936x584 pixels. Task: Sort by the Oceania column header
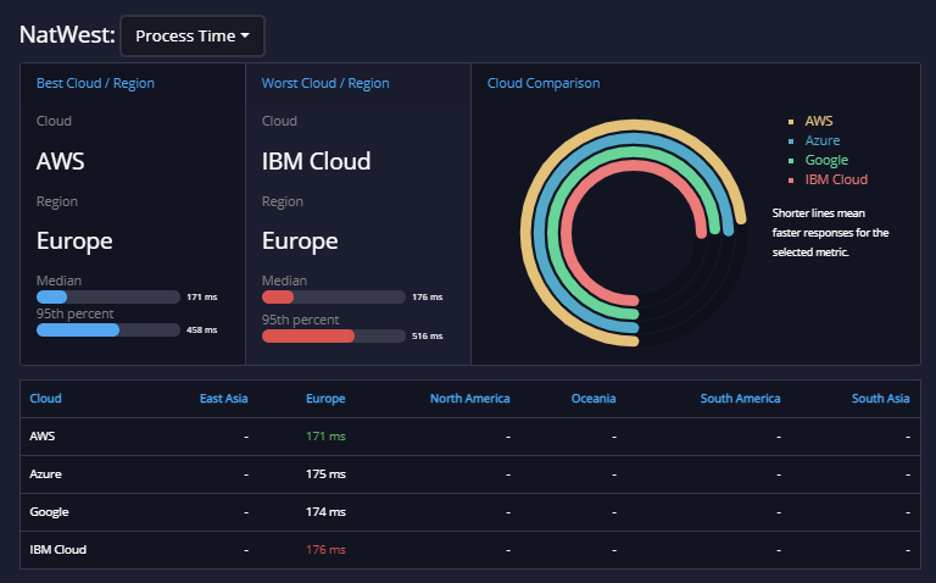pos(593,398)
